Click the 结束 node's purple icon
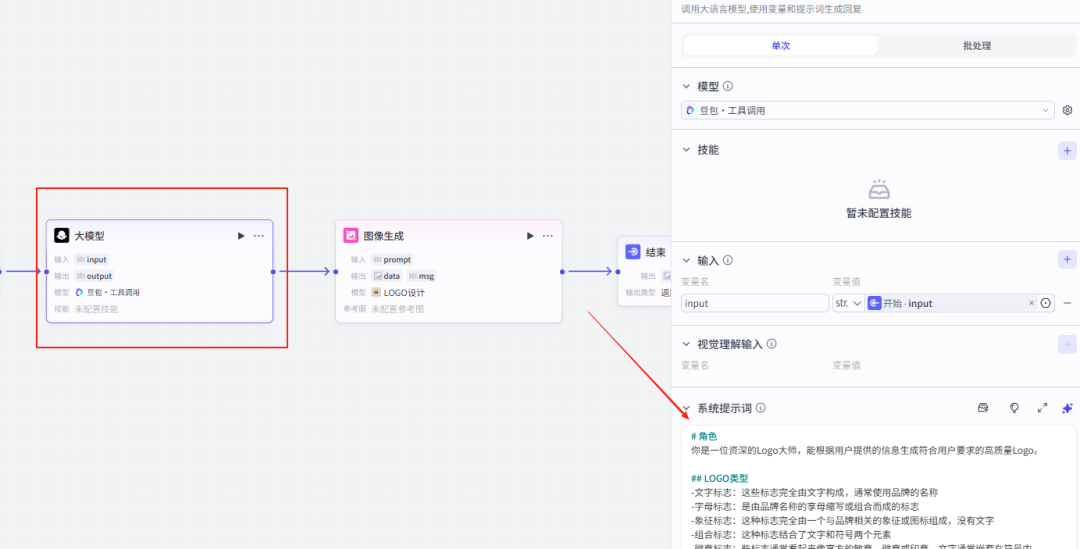The width and height of the screenshot is (1080, 549). point(633,252)
